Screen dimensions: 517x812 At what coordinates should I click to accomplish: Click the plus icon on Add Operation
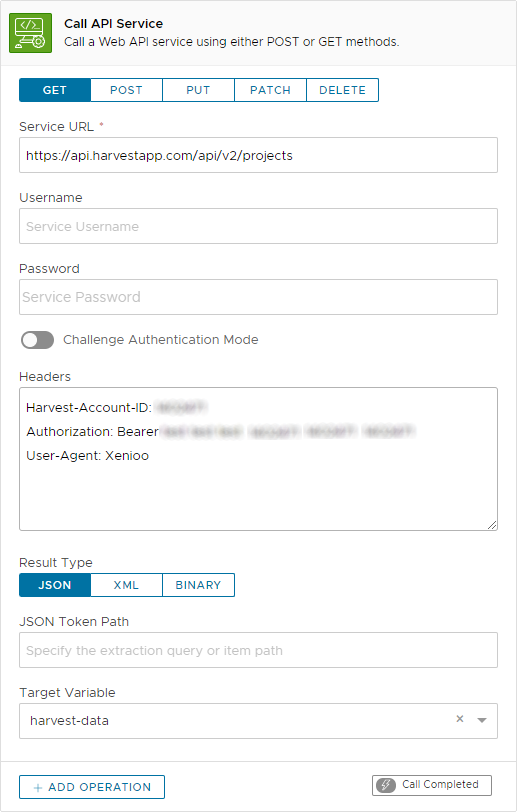click(x=37, y=788)
